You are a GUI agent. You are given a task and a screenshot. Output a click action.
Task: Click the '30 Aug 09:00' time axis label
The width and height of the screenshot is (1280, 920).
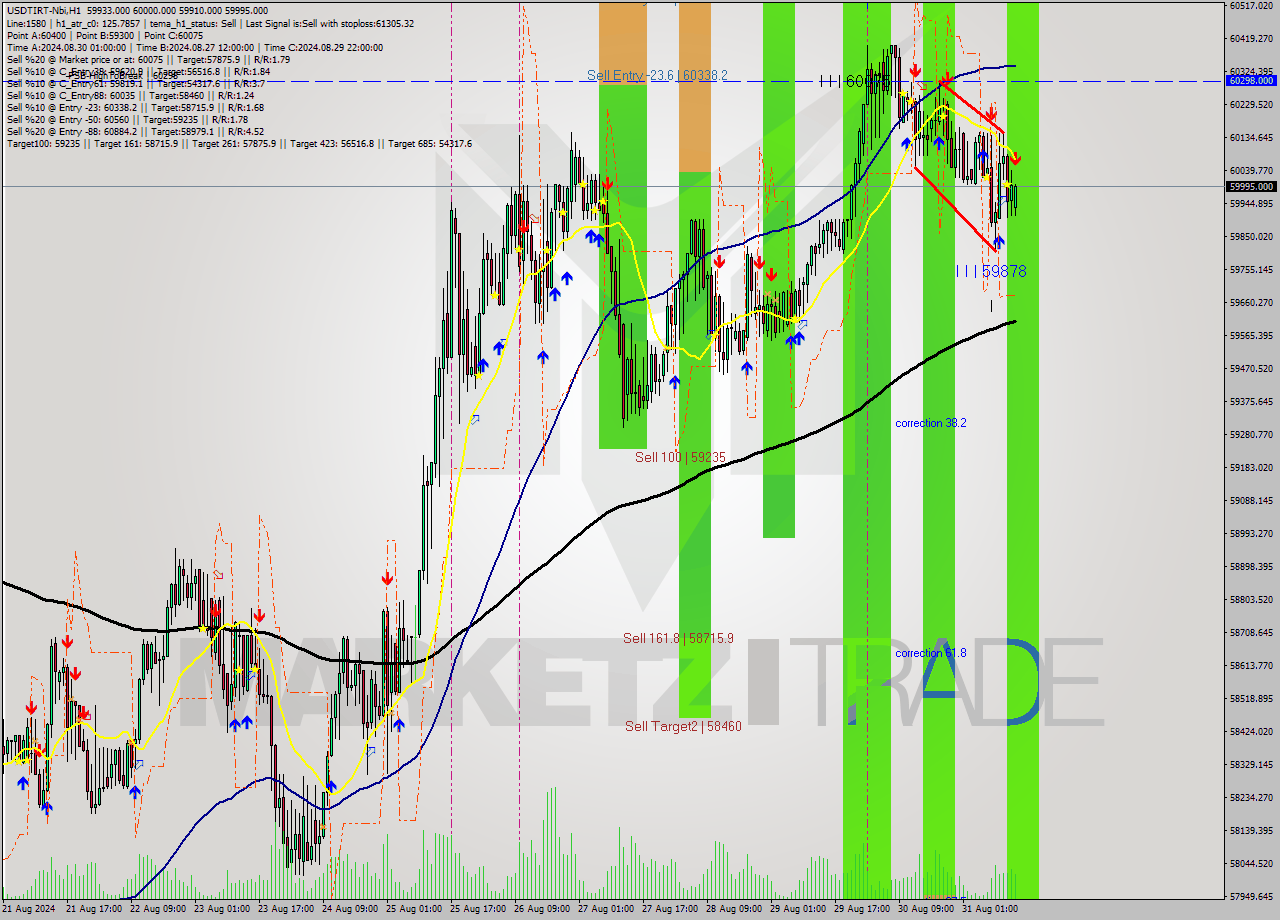927,909
